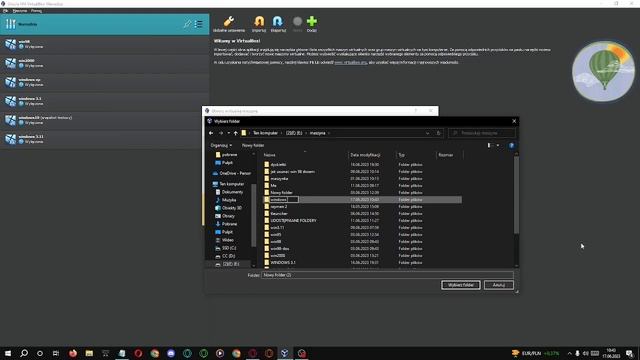The height and width of the screenshot is (360, 640).
Task: Select Wideo in navigation pane
Action: (x=224, y=240)
